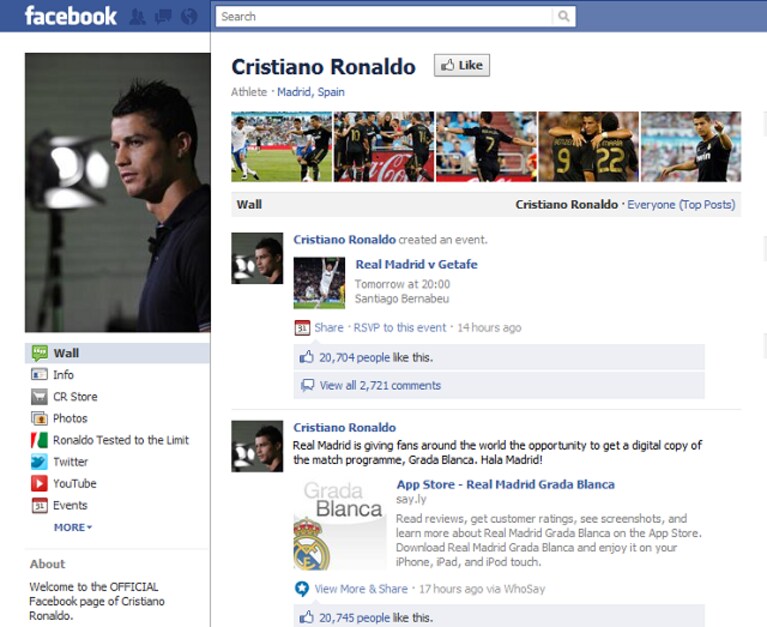The height and width of the screenshot is (627, 767).
Task: Open the friend requests icon
Action: [x=137, y=17]
